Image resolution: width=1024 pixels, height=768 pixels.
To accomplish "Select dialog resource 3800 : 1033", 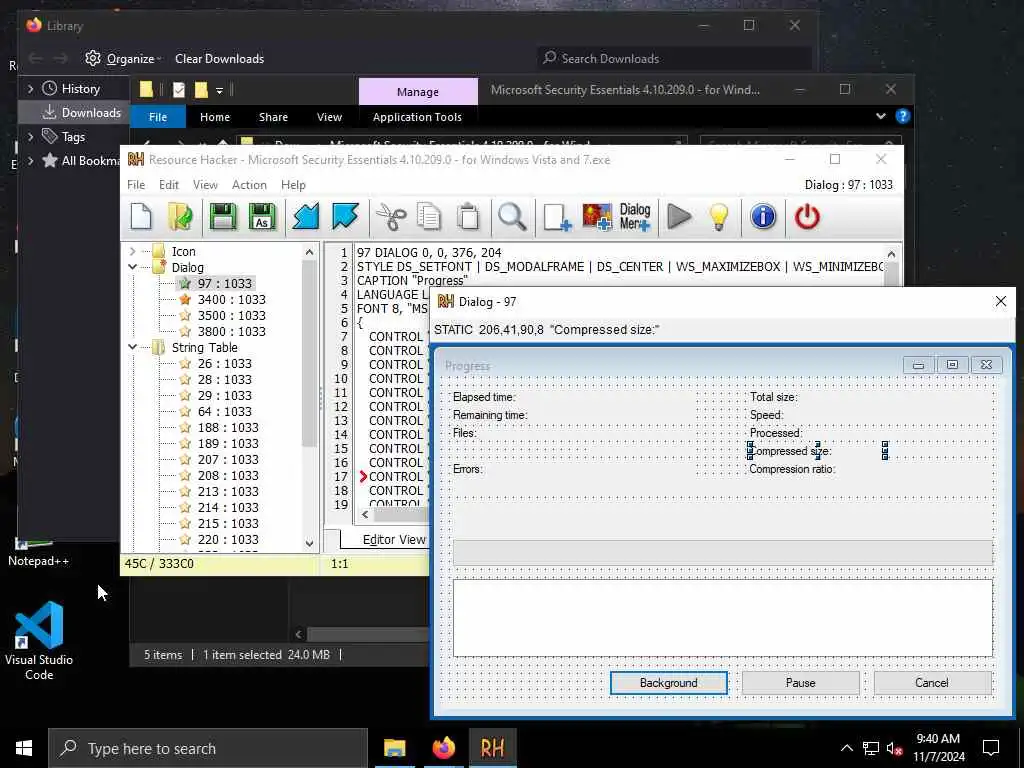I will [231, 331].
